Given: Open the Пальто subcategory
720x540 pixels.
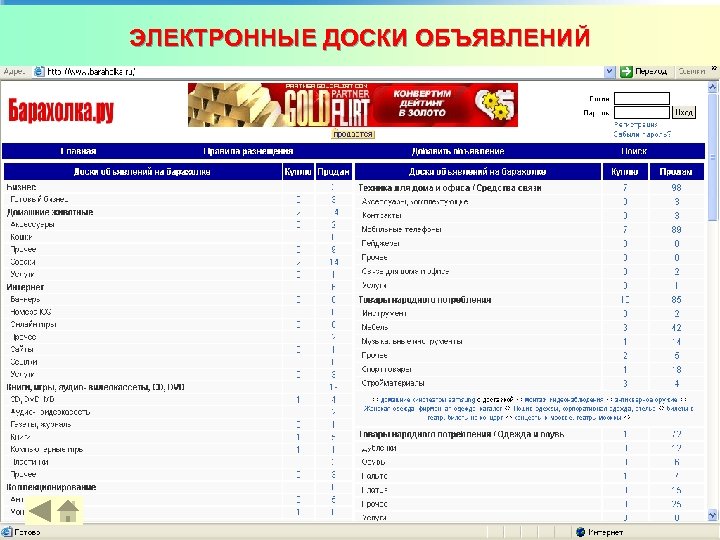Looking at the screenshot, I should pyautogui.click(x=374, y=476).
